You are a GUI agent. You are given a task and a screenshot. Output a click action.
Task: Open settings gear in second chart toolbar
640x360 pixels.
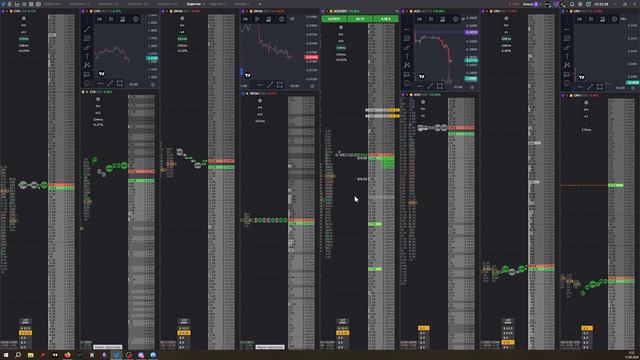pos(282,19)
